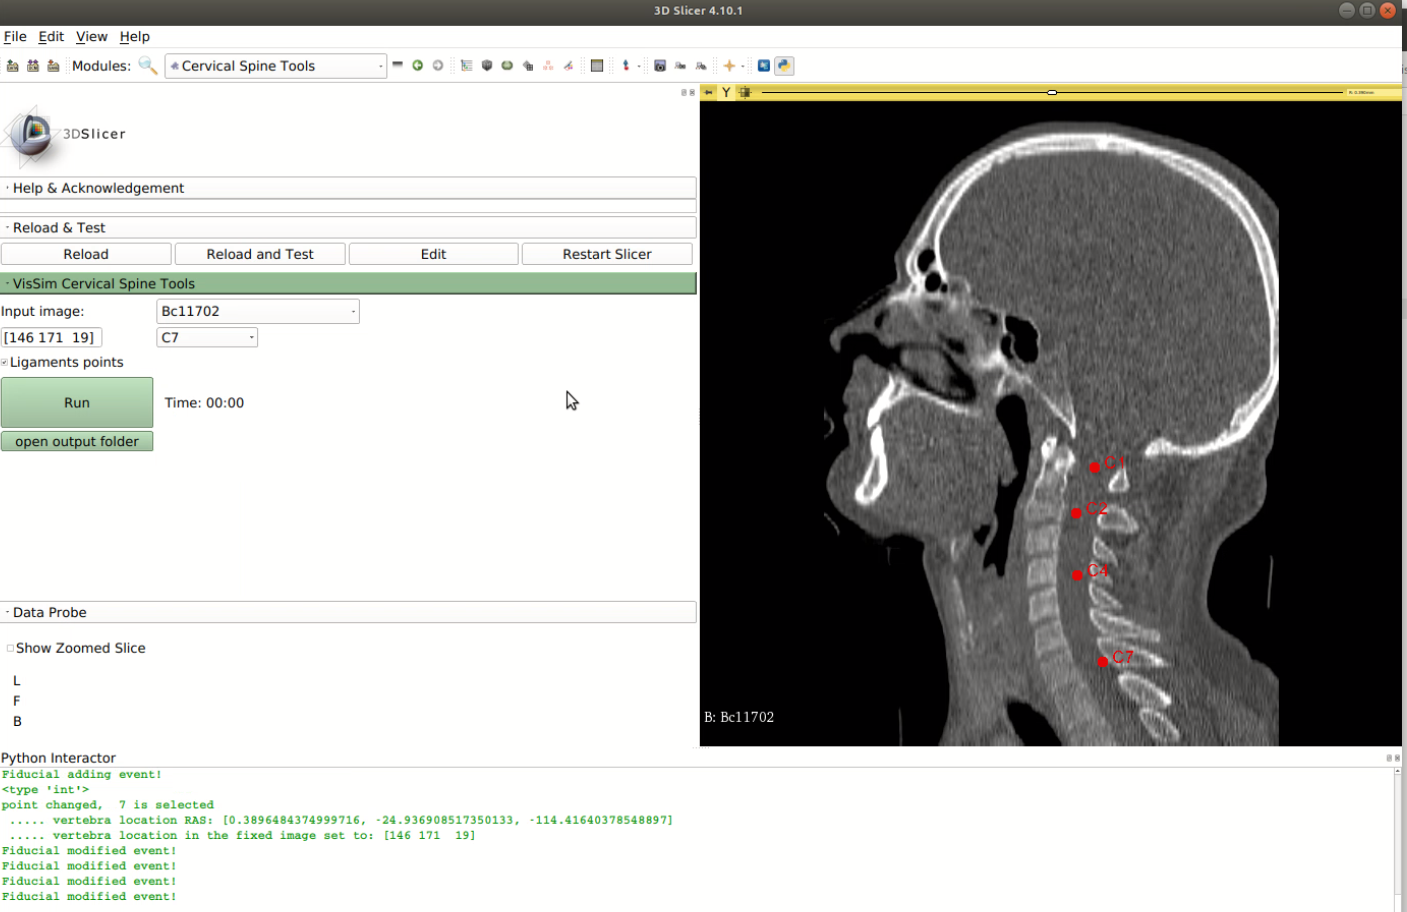This screenshot has width=1407, height=912.
Task: Open the C7 vertebra dropdown
Action: click(x=207, y=338)
